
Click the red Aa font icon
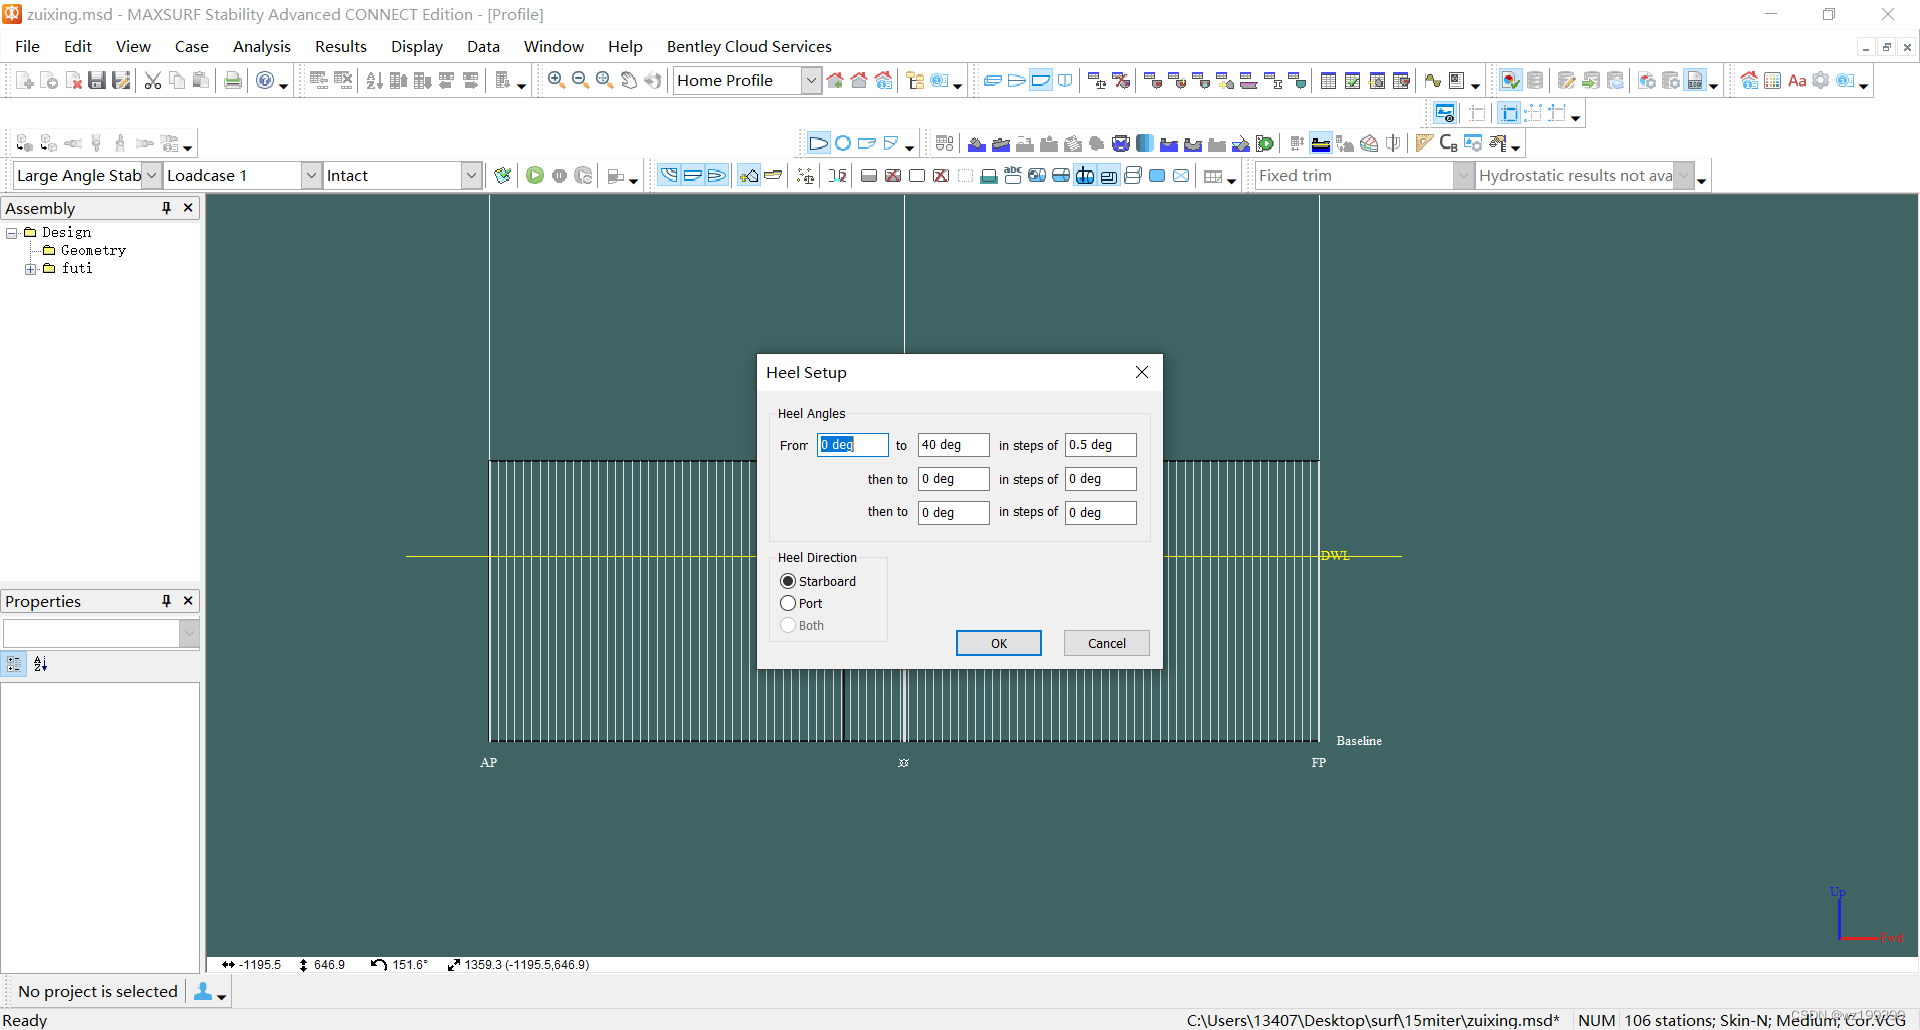pos(1797,81)
